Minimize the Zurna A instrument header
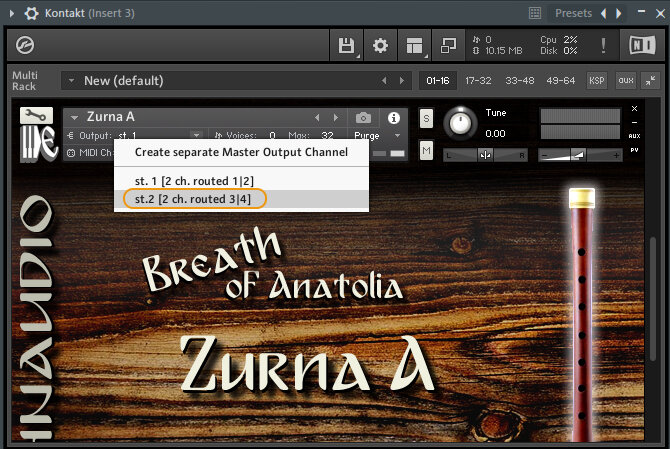This screenshot has height=449, width=670. (x=634, y=122)
